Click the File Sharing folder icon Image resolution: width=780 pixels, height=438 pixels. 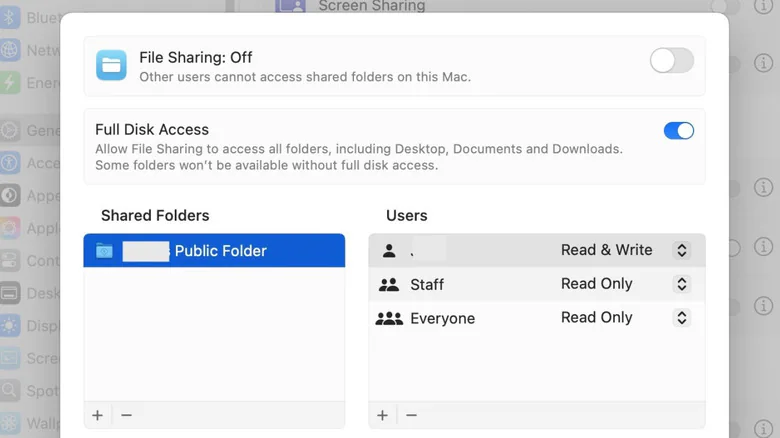click(111, 65)
